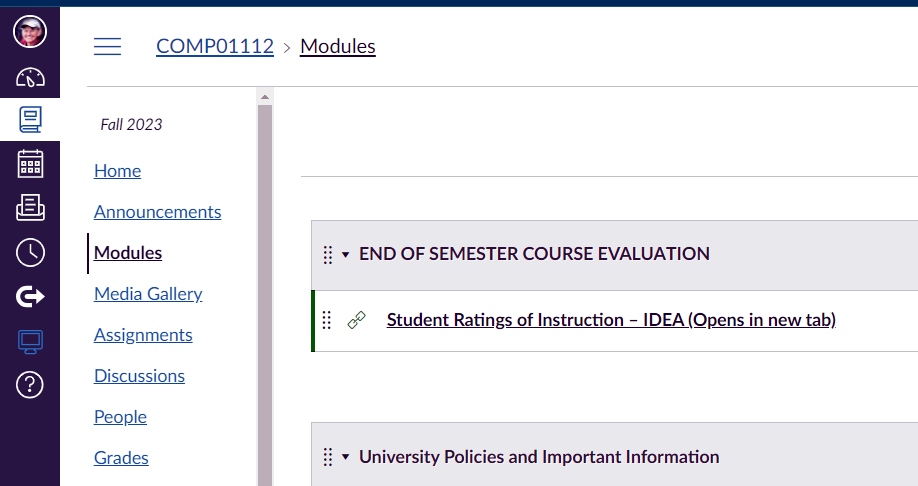Click the course navigation vertical scrollbar
Image resolution: width=918 pixels, height=486 pixels.
coord(265,300)
